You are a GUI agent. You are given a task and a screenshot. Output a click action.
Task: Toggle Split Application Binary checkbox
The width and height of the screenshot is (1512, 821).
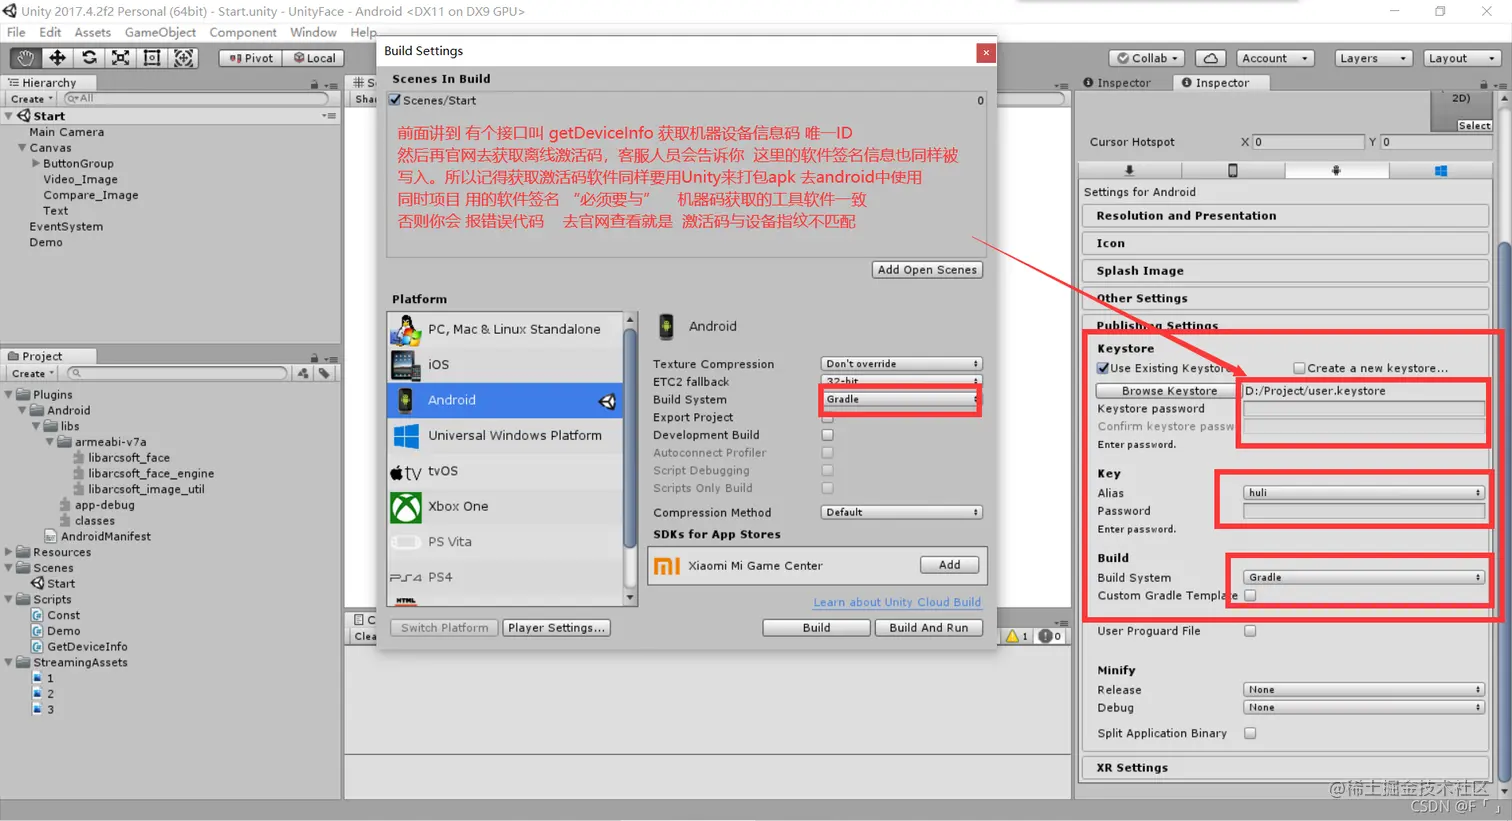click(1250, 733)
